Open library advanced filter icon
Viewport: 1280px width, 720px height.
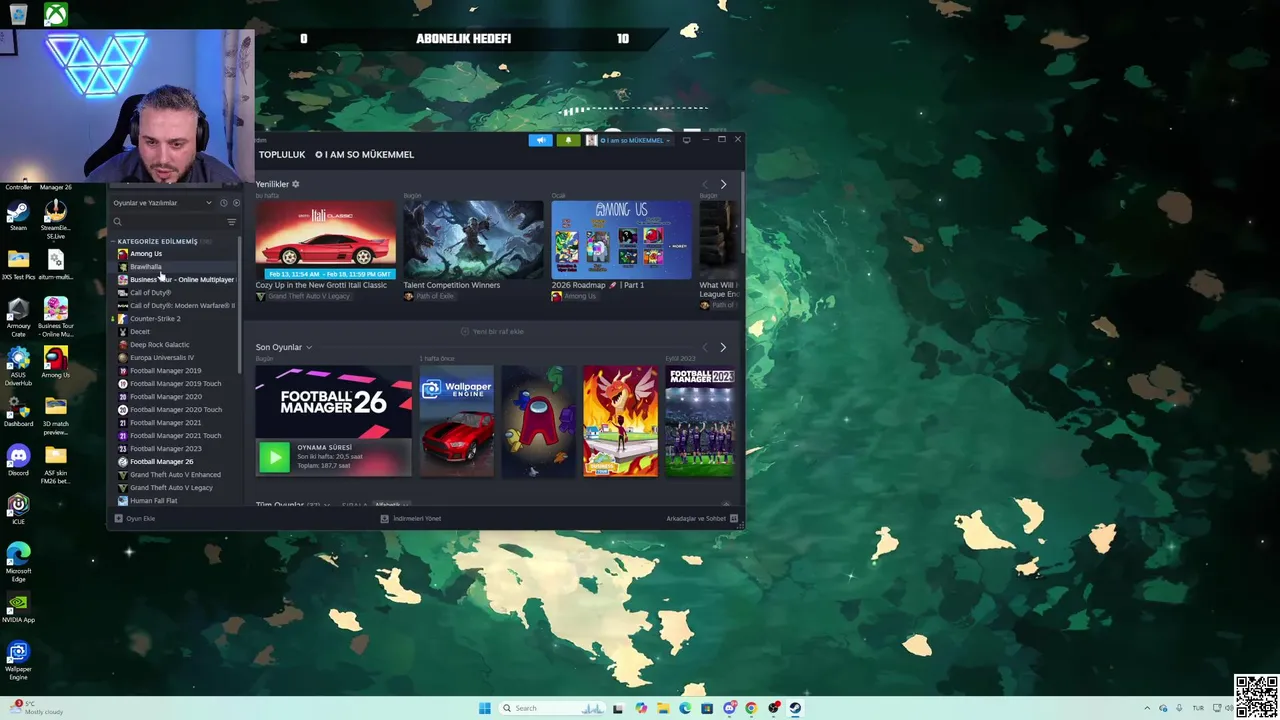(231, 222)
